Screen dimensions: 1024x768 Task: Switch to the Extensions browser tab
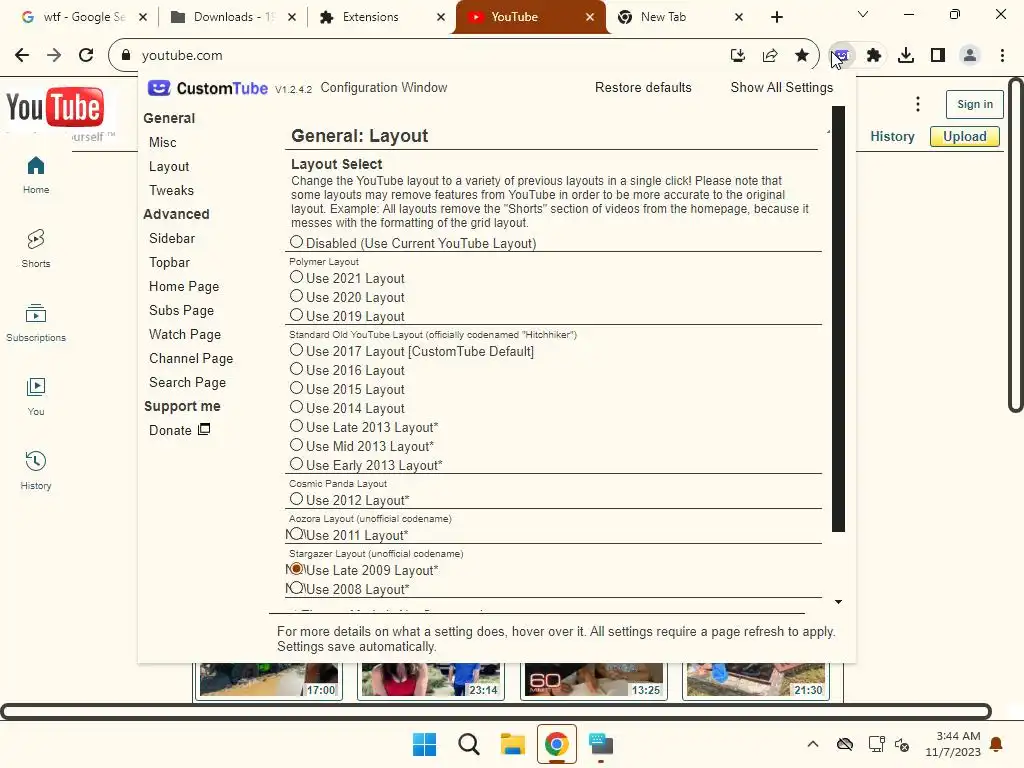(x=382, y=17)
